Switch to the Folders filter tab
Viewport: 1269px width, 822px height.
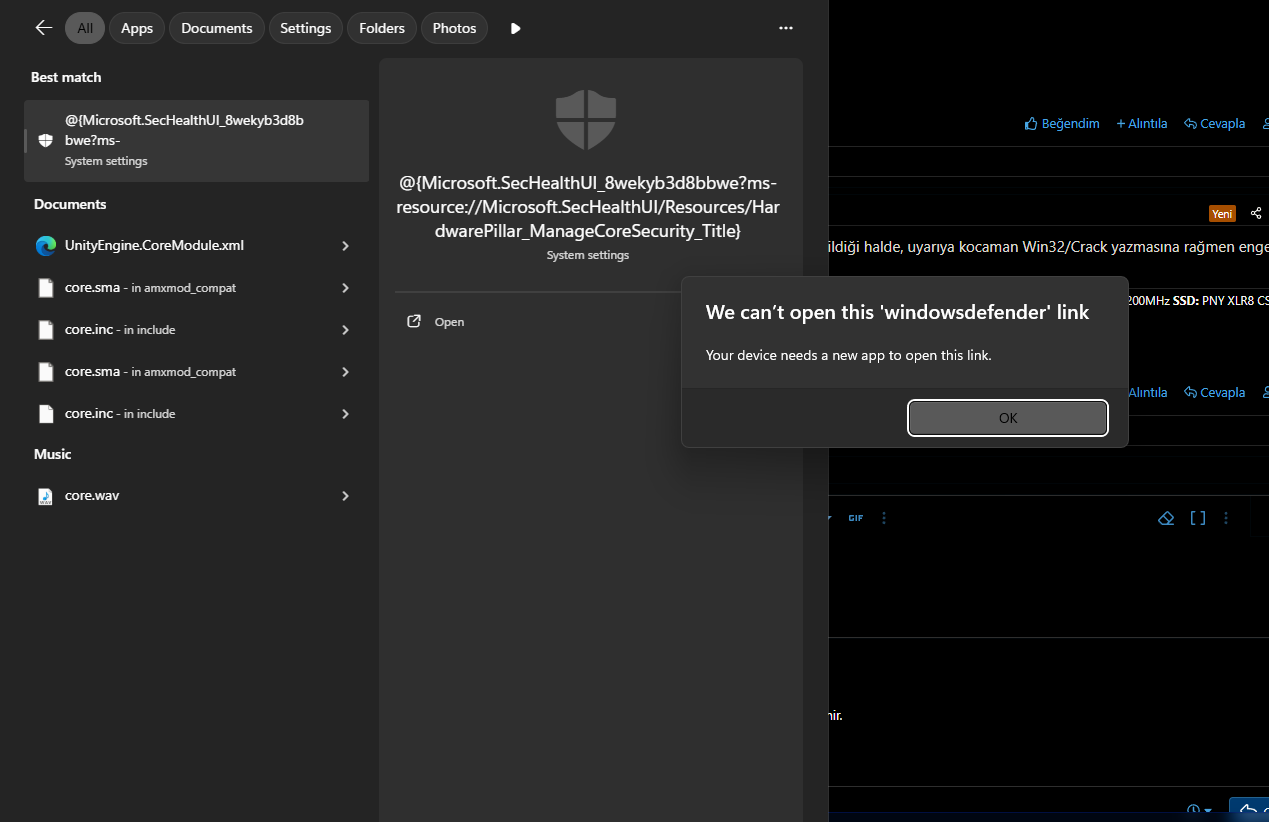(382, 28)
